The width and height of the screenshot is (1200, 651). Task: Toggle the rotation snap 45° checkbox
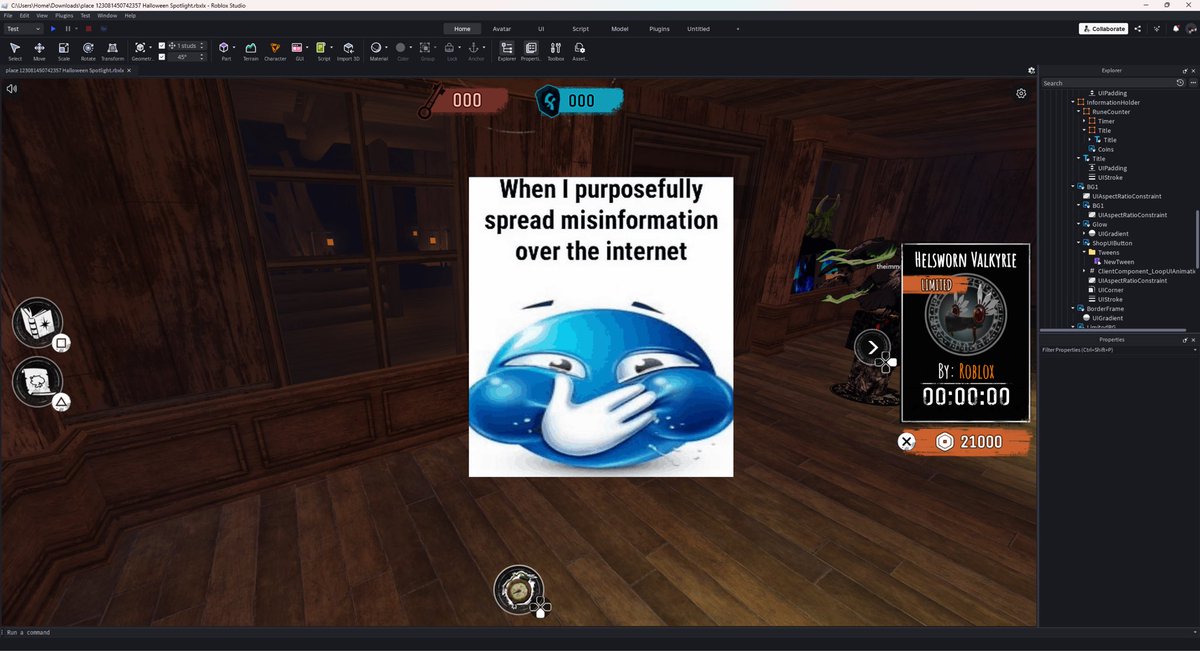[162, 57]
